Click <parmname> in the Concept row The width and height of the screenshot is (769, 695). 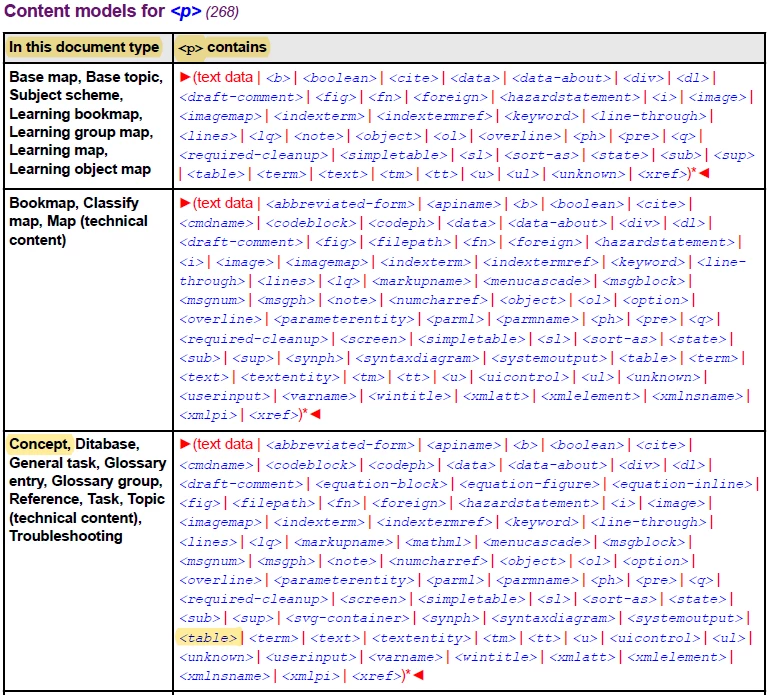click(537, 581)
